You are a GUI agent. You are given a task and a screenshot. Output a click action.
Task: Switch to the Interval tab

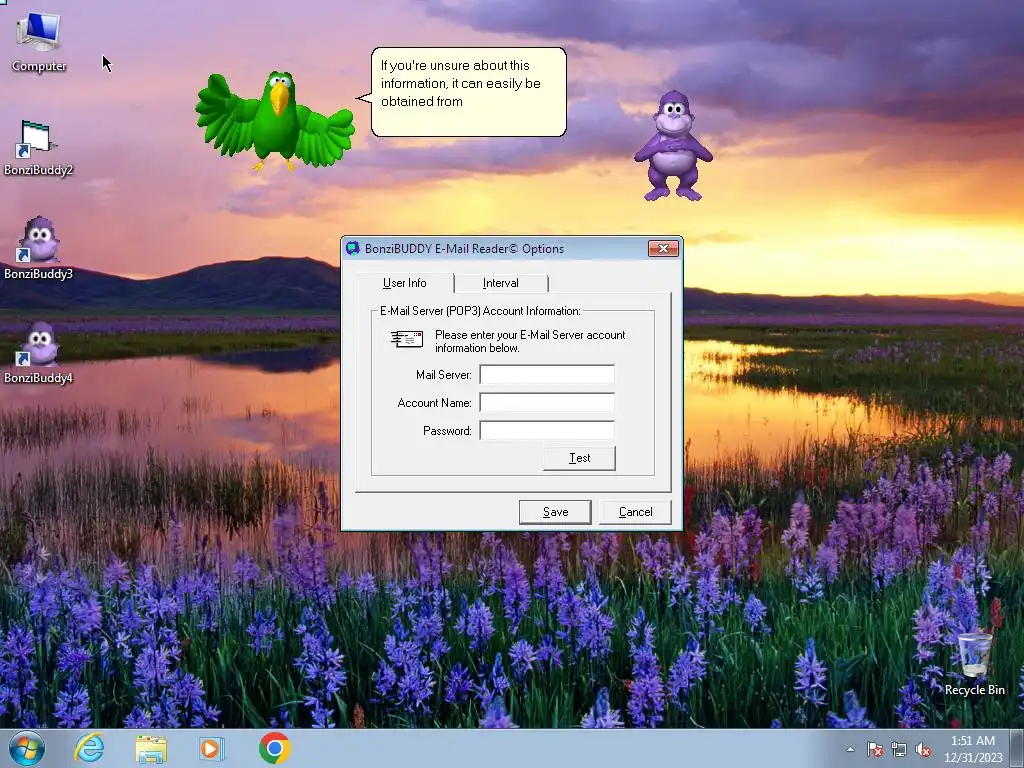click(501, 283)
